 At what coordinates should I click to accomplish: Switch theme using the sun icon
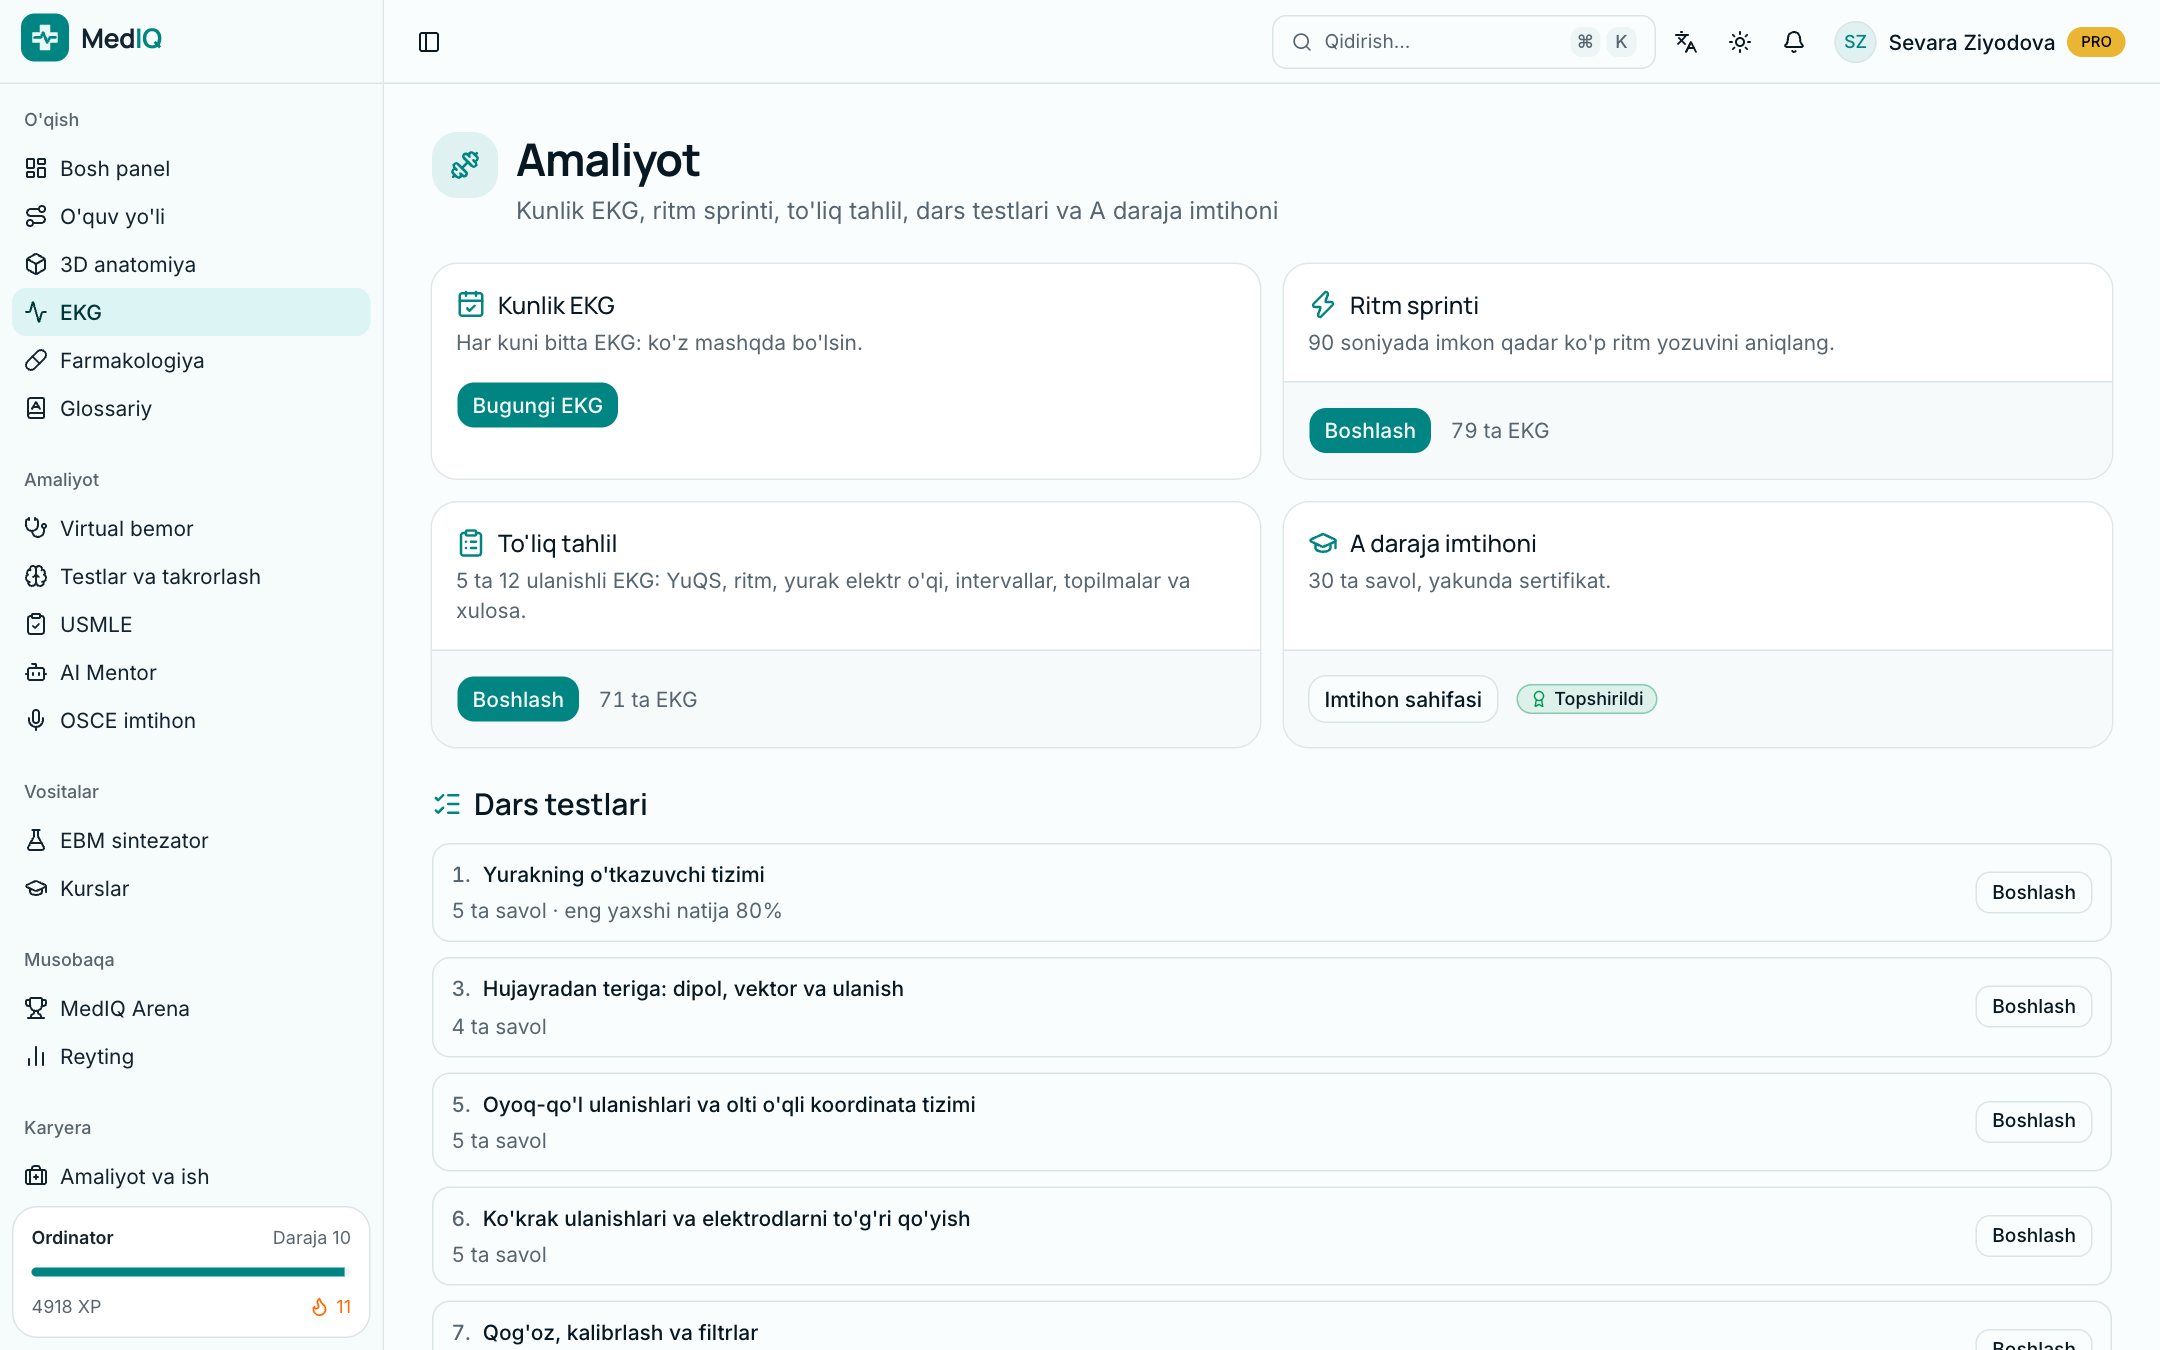pyautogui.click(x=1740, y=42)
